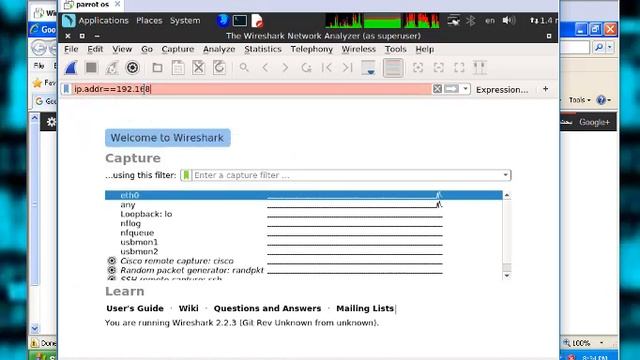Close this capture file with the X icon
This screenshot has height=360, width=640.
198,68
